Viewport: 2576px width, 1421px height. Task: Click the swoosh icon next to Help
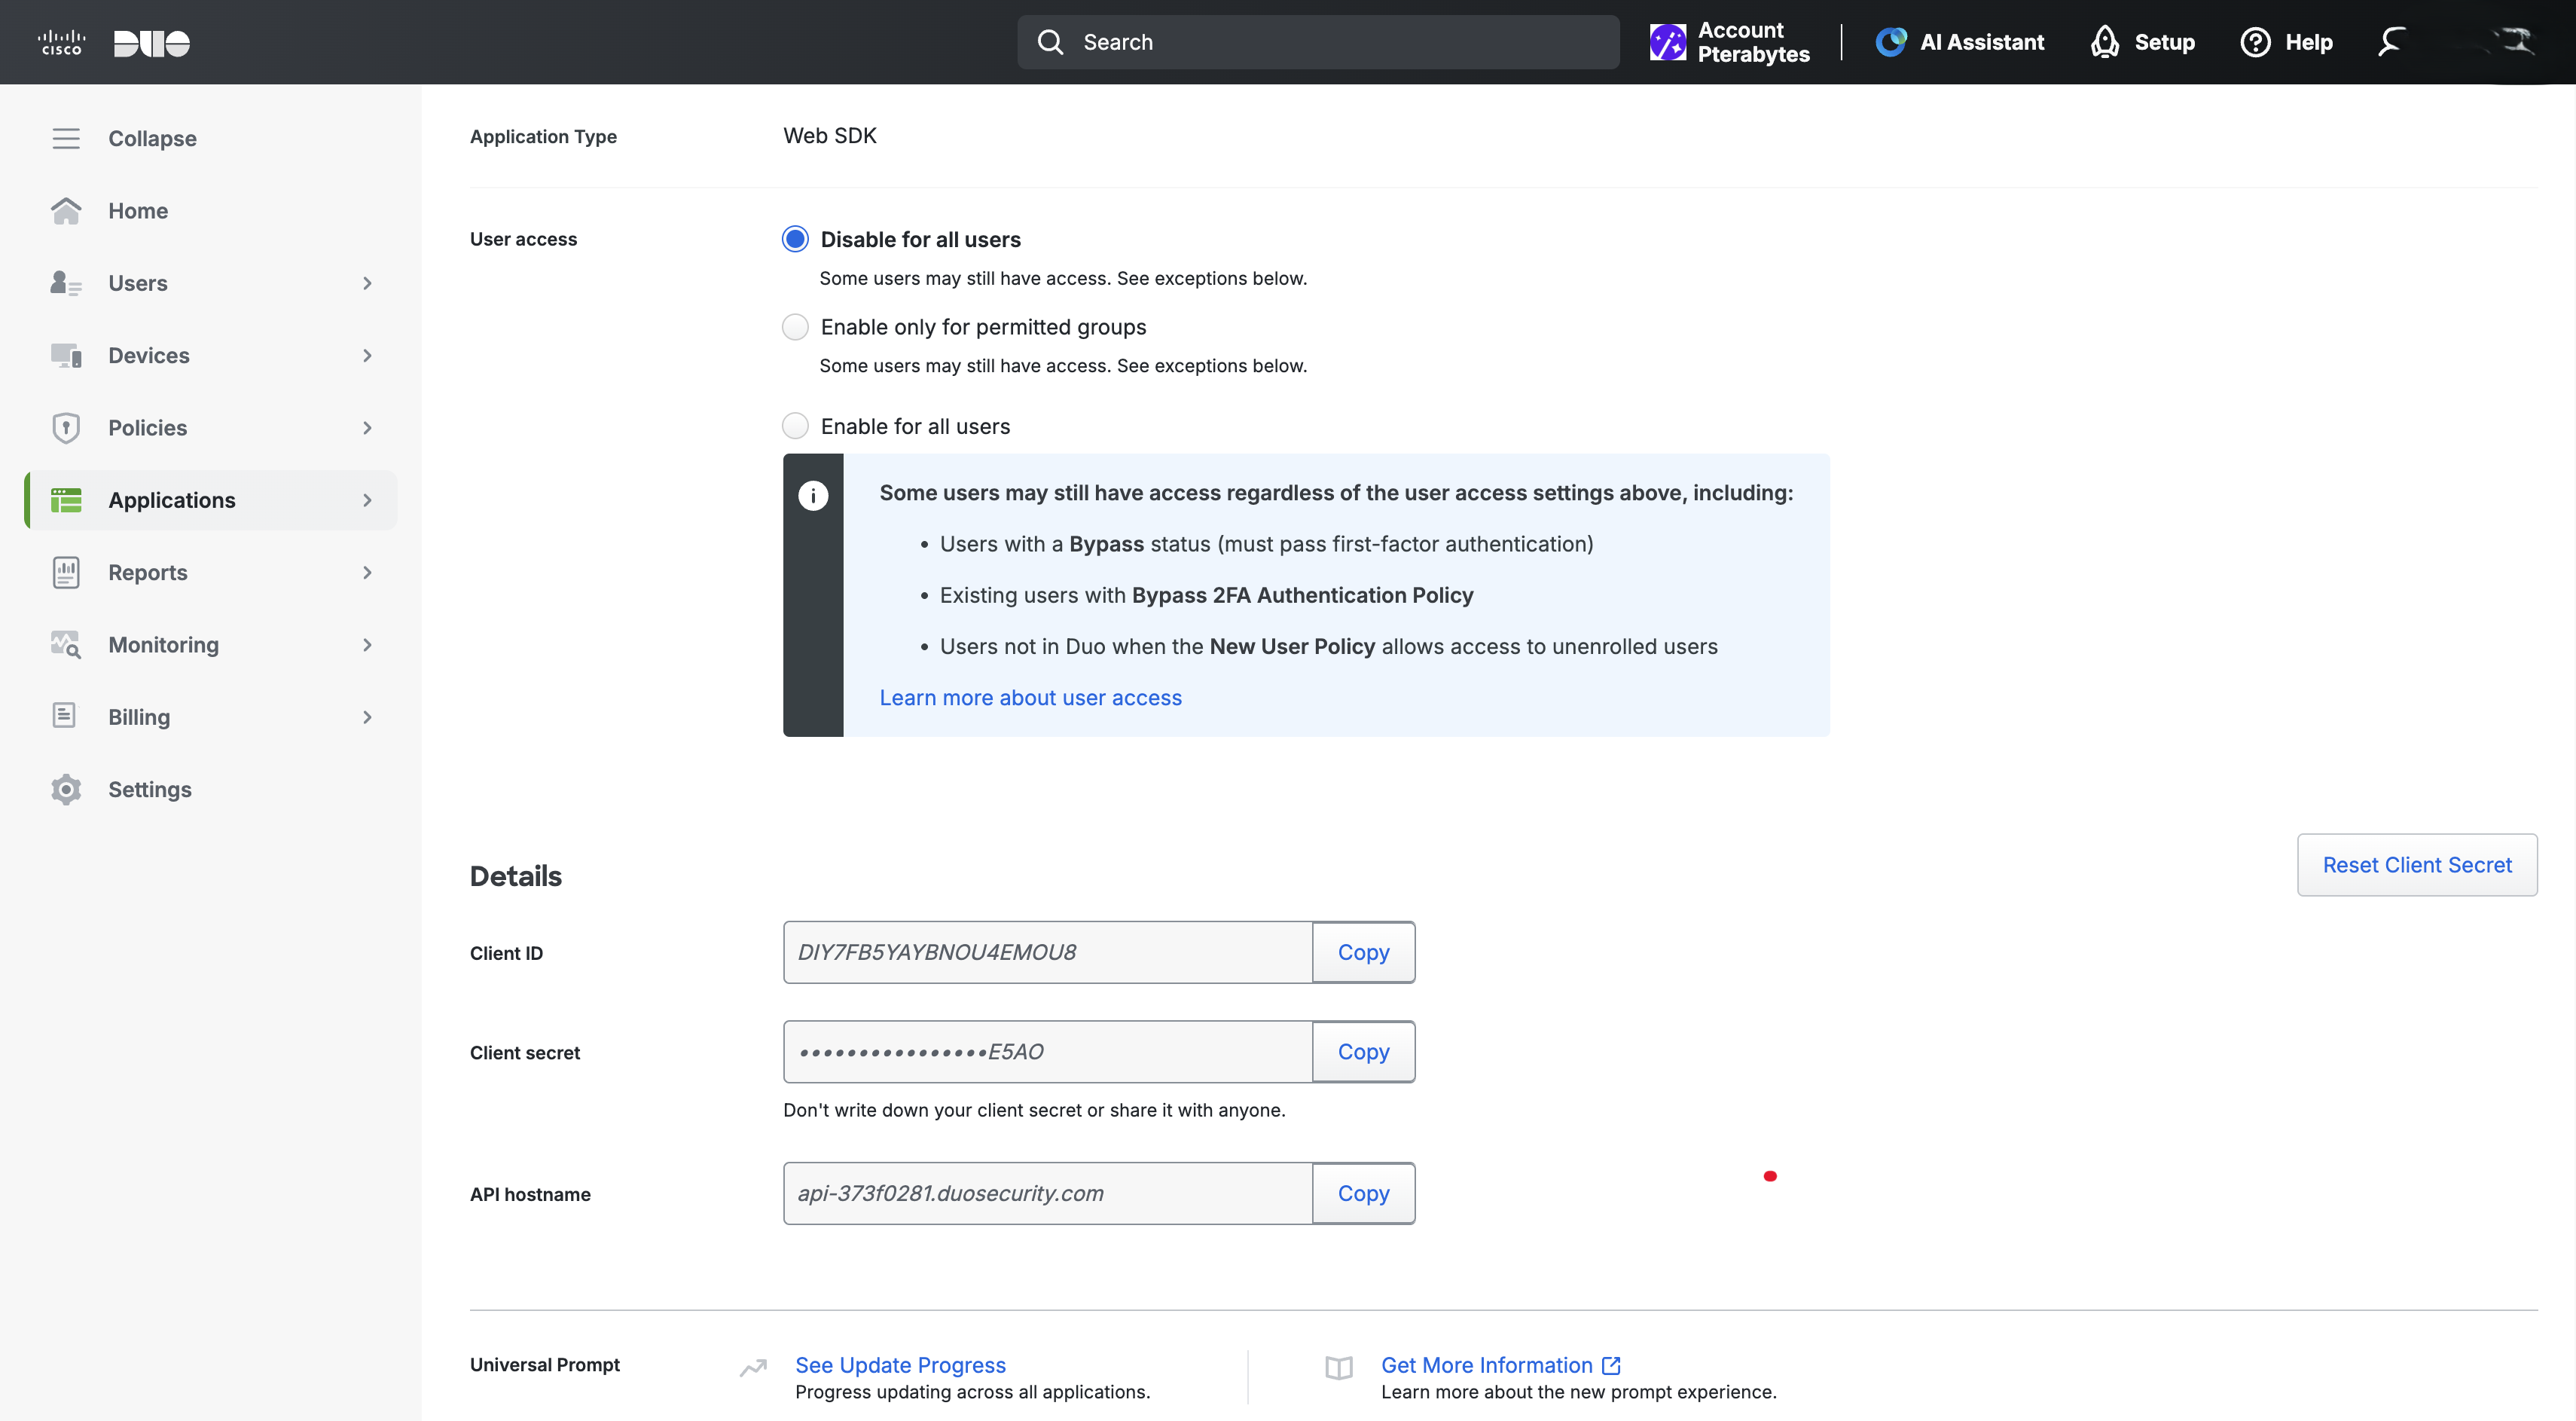pos(2391,42)
